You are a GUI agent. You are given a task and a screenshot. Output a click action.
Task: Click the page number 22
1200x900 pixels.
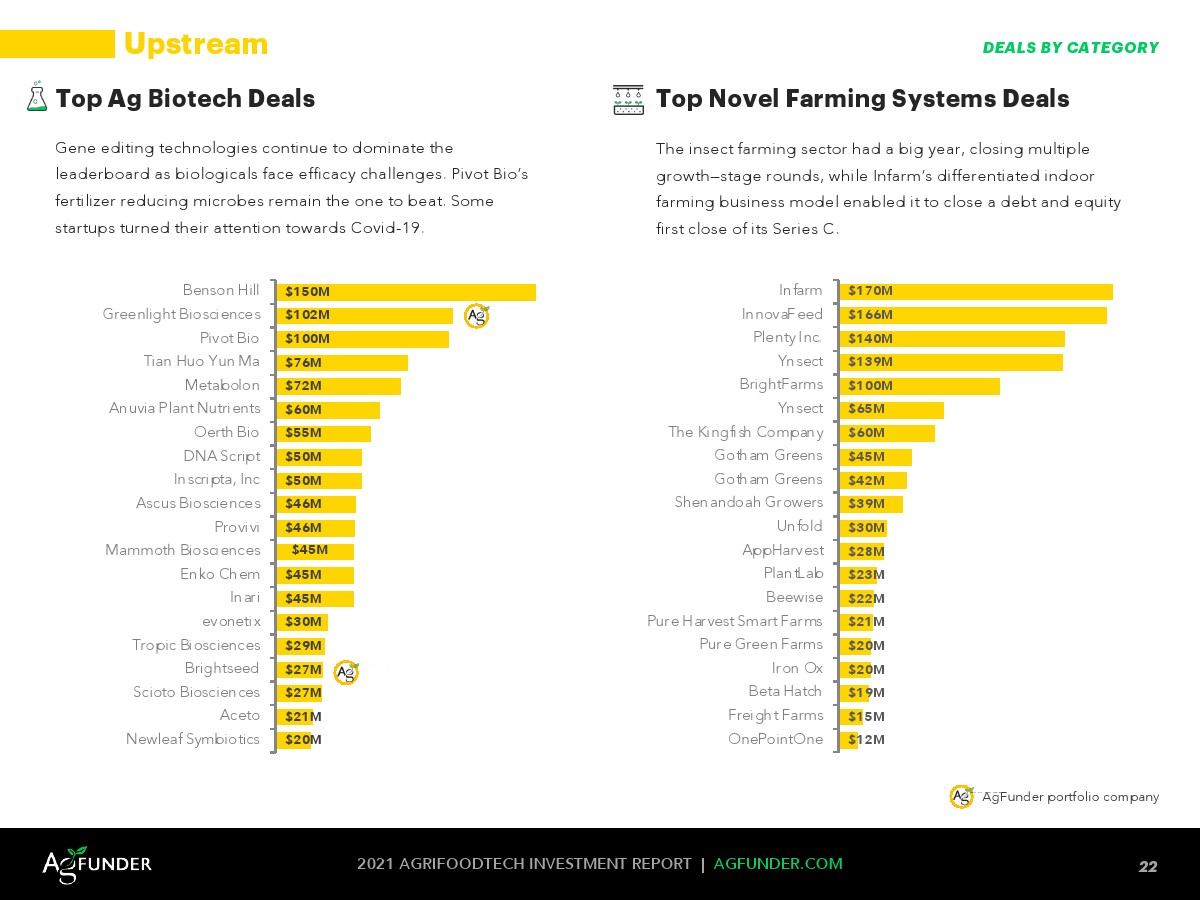tap(1148, 866)
